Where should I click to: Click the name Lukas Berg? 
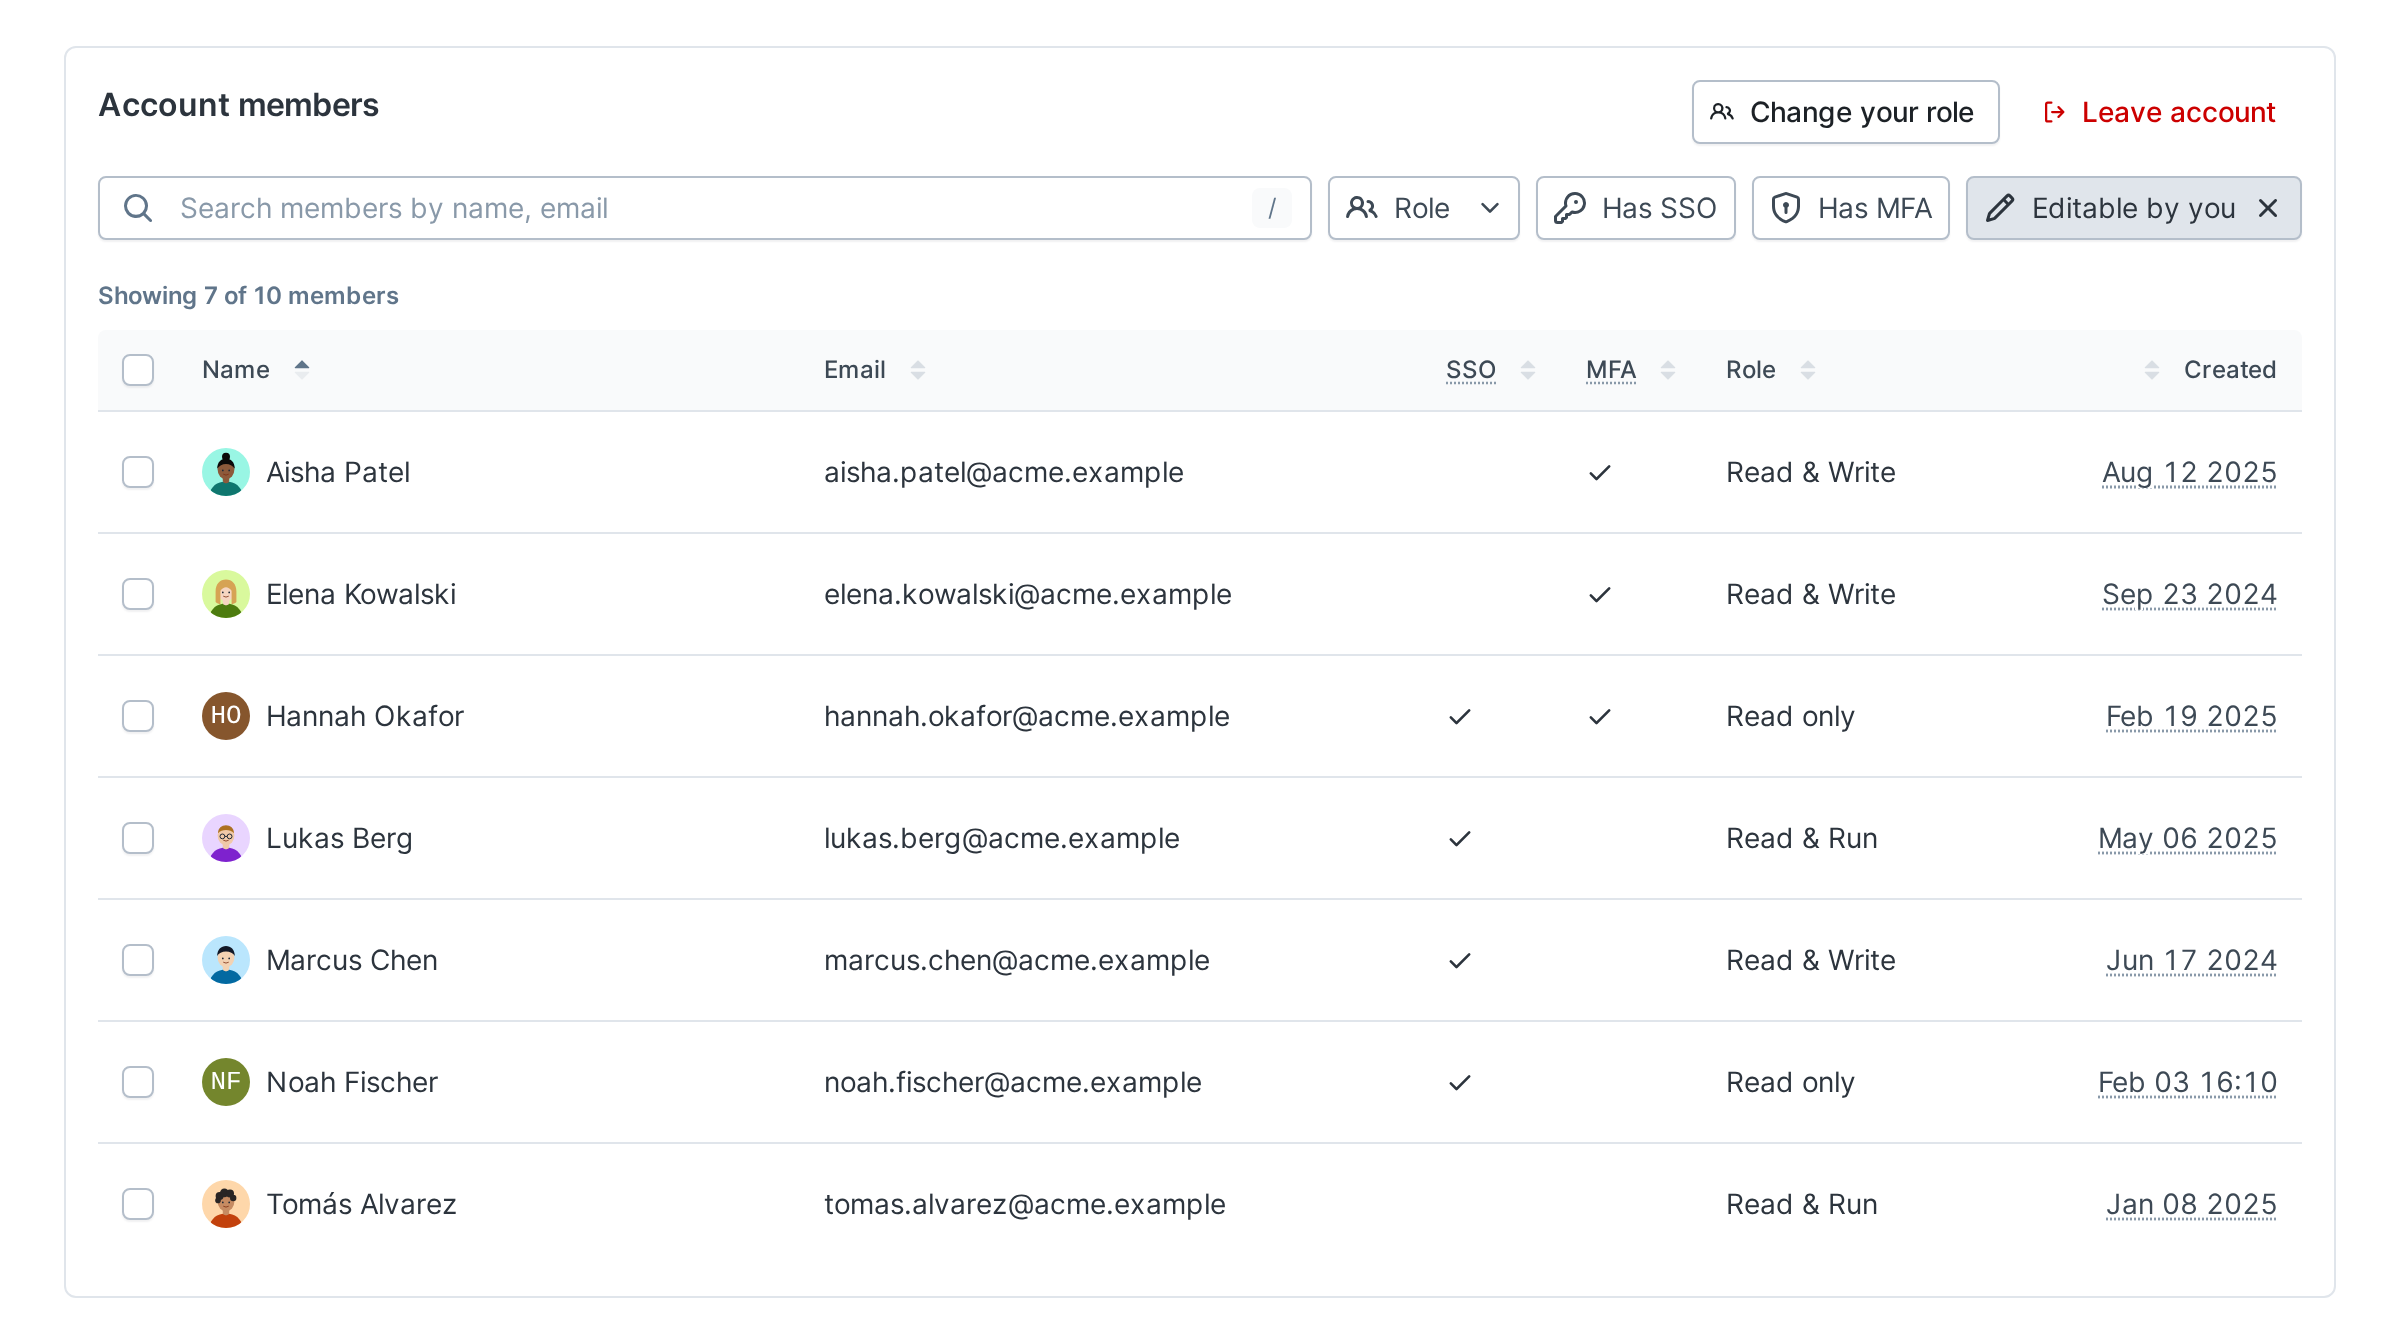pos(339,838)
